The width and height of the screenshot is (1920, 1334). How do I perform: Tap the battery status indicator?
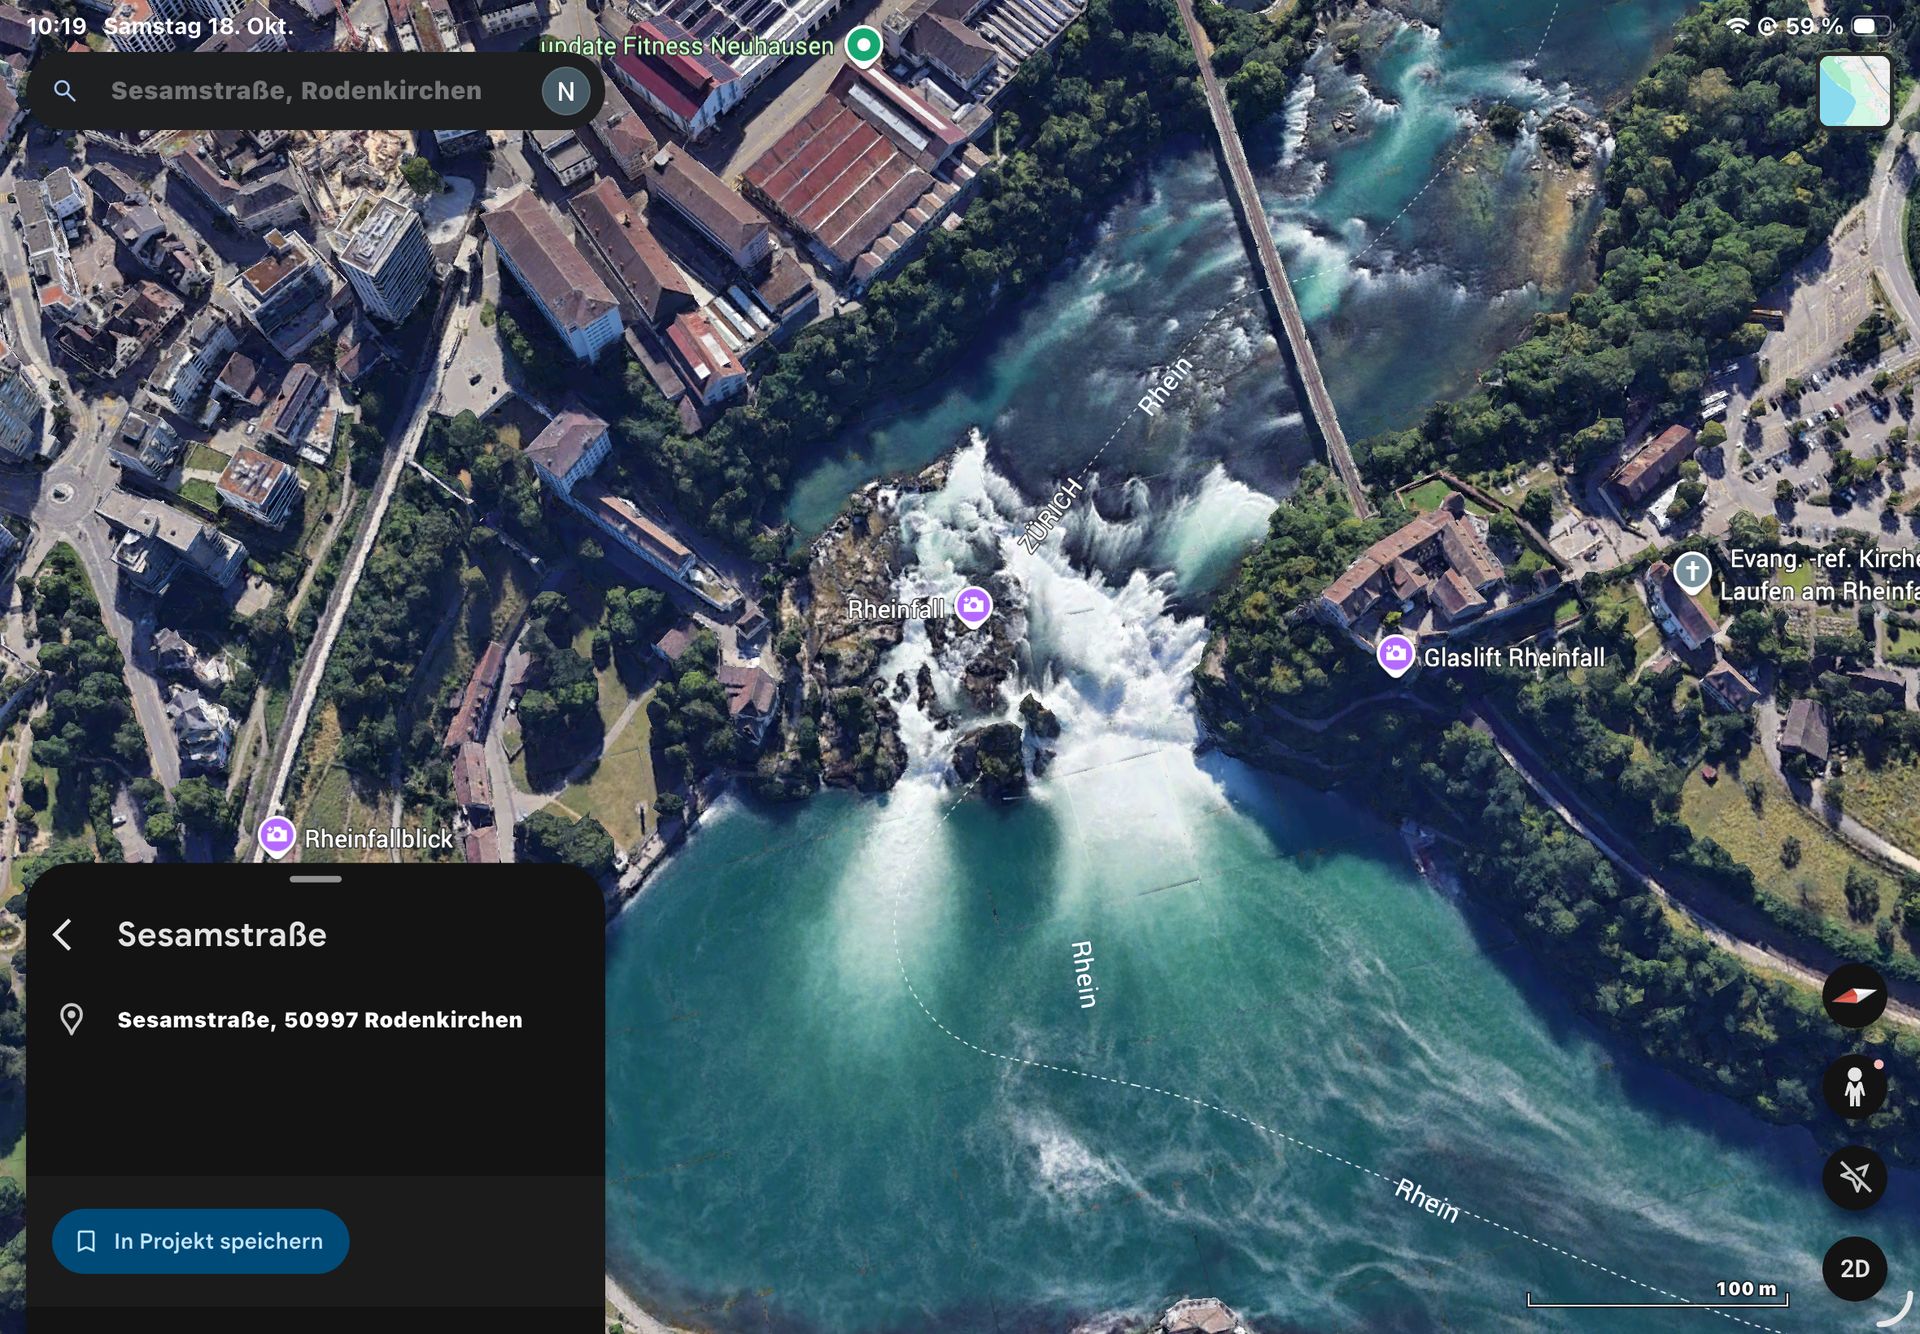(x=1870, y=26)
